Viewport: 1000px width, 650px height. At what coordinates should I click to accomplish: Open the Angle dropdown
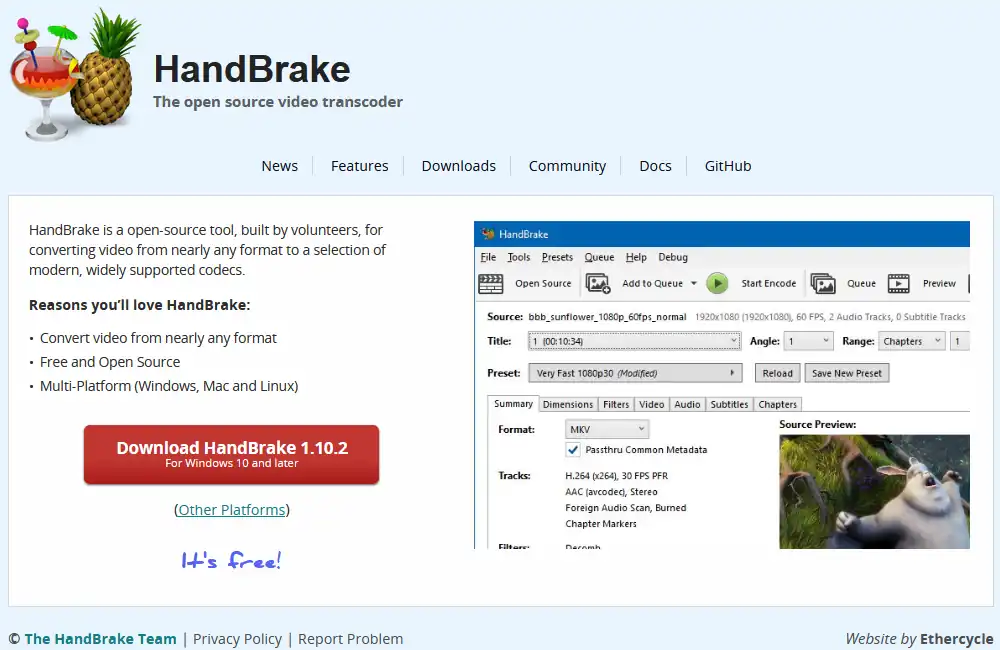click(808, 341)
